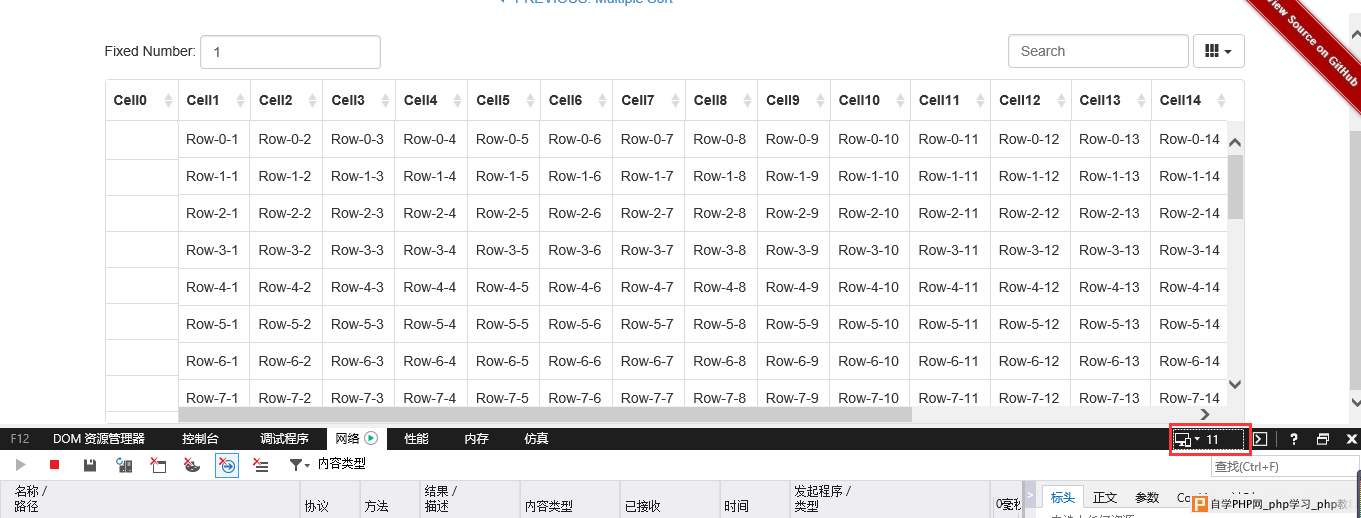Sort by Cell1 using its sort arrows
Screen dimensions: 1361x518
coord(239,100)
